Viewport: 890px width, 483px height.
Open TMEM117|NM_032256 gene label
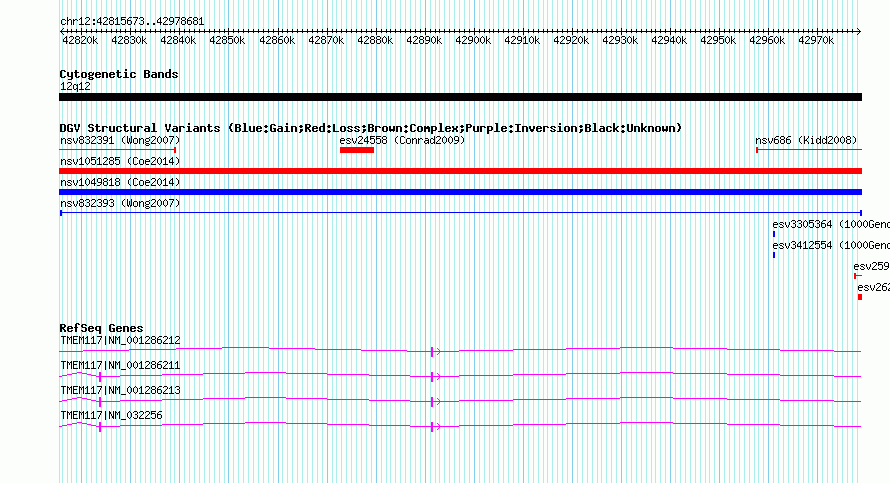point(111,415)
